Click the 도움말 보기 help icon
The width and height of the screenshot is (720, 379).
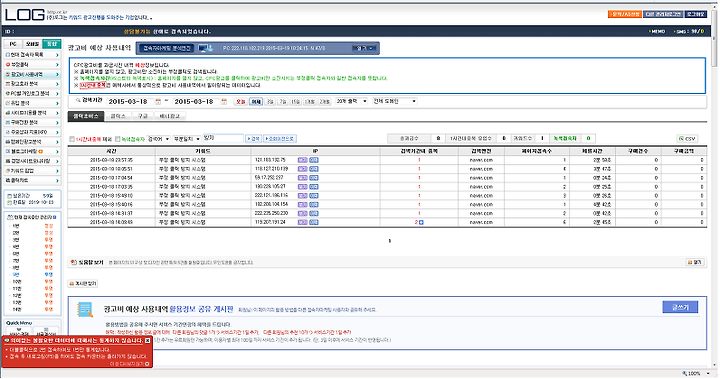(x=73, y=262)
